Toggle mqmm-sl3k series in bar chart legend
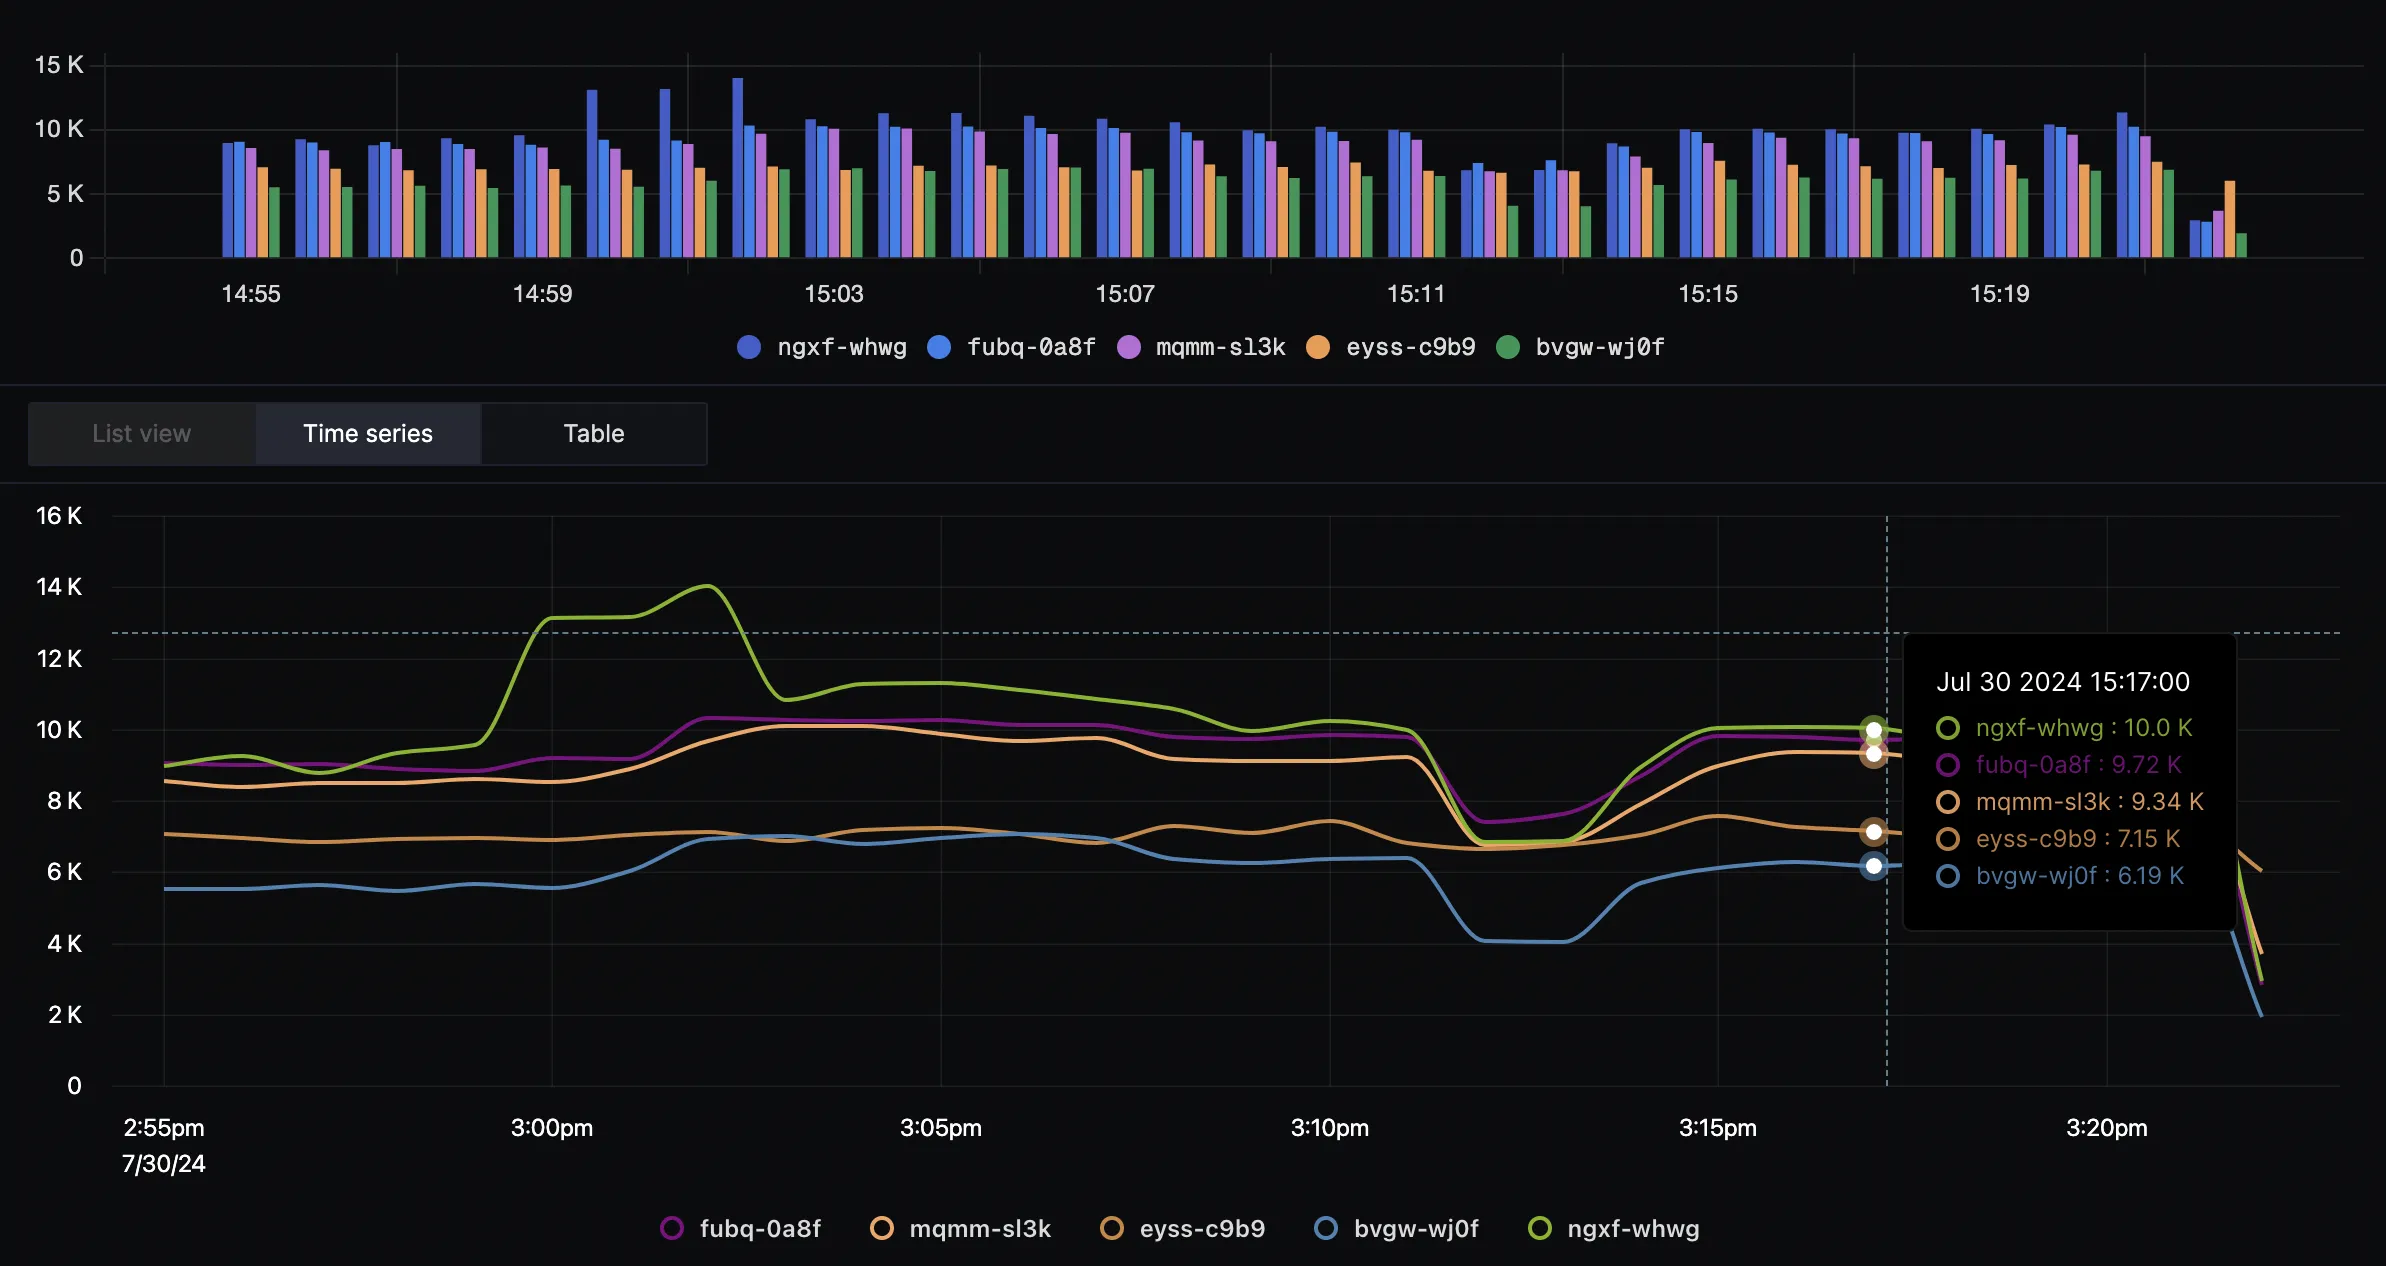The width and height of the screenshot is (2386, 1266). coord(1200,347)
